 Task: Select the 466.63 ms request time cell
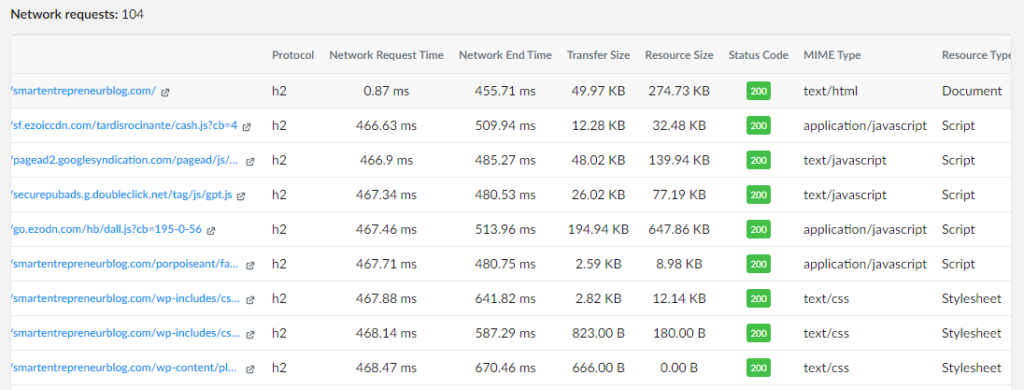[x=387, y=126]
